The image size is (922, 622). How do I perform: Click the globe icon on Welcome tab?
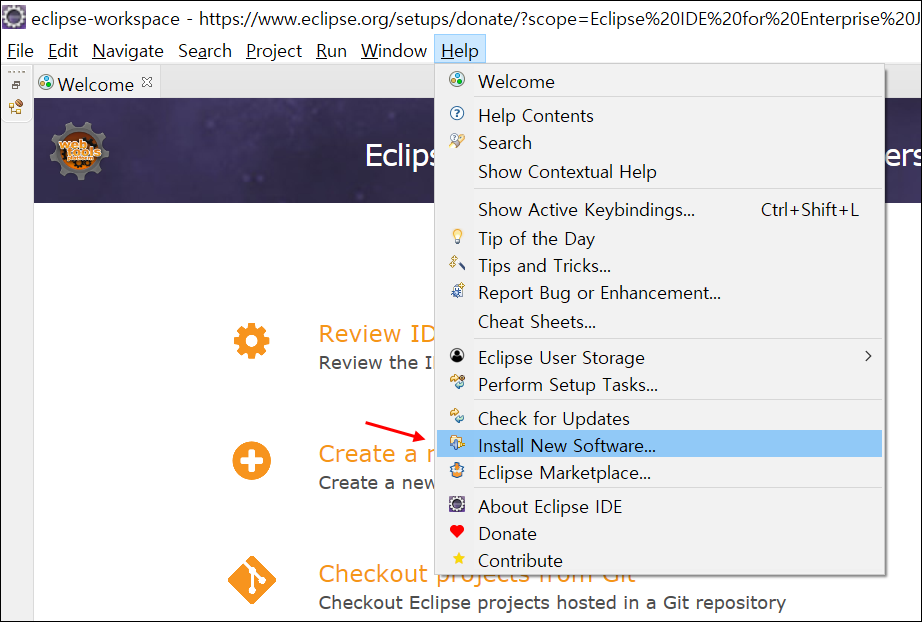point(46,83)
